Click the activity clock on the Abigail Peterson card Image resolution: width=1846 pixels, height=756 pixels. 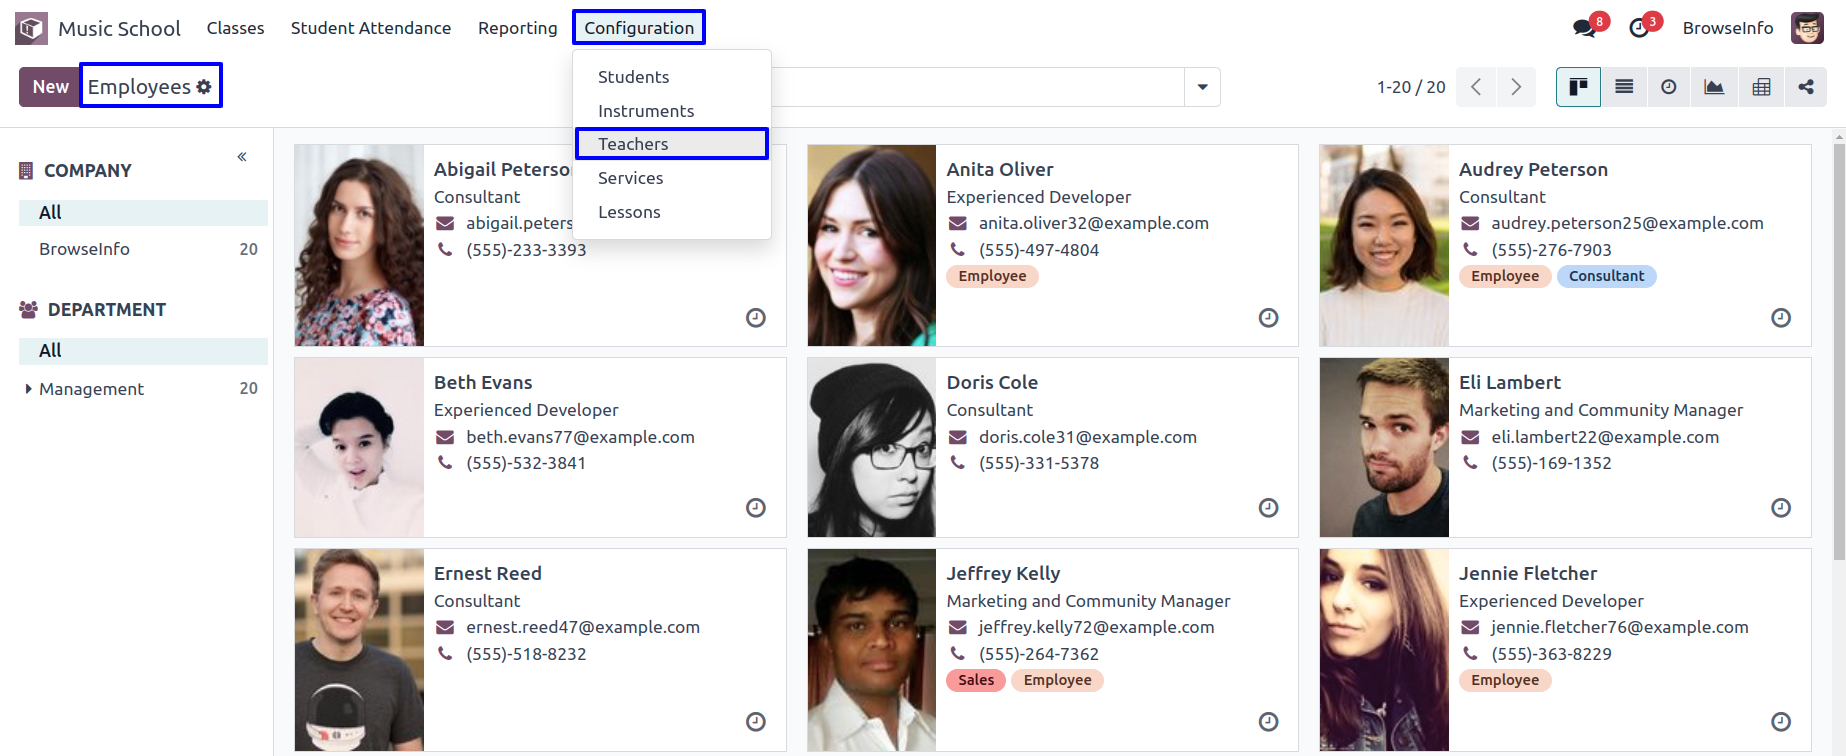tap(756, 318)
